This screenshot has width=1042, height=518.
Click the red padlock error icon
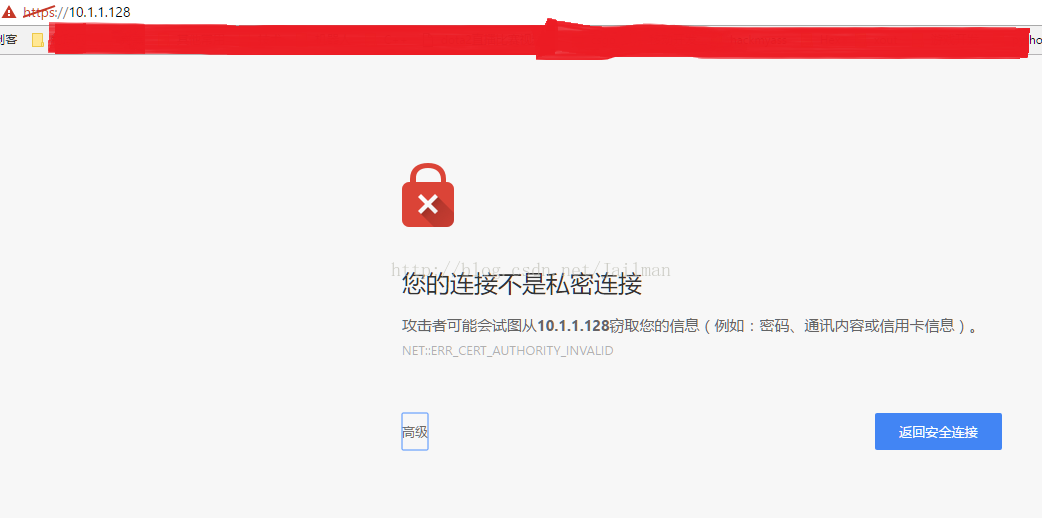[x=428, y=195]
